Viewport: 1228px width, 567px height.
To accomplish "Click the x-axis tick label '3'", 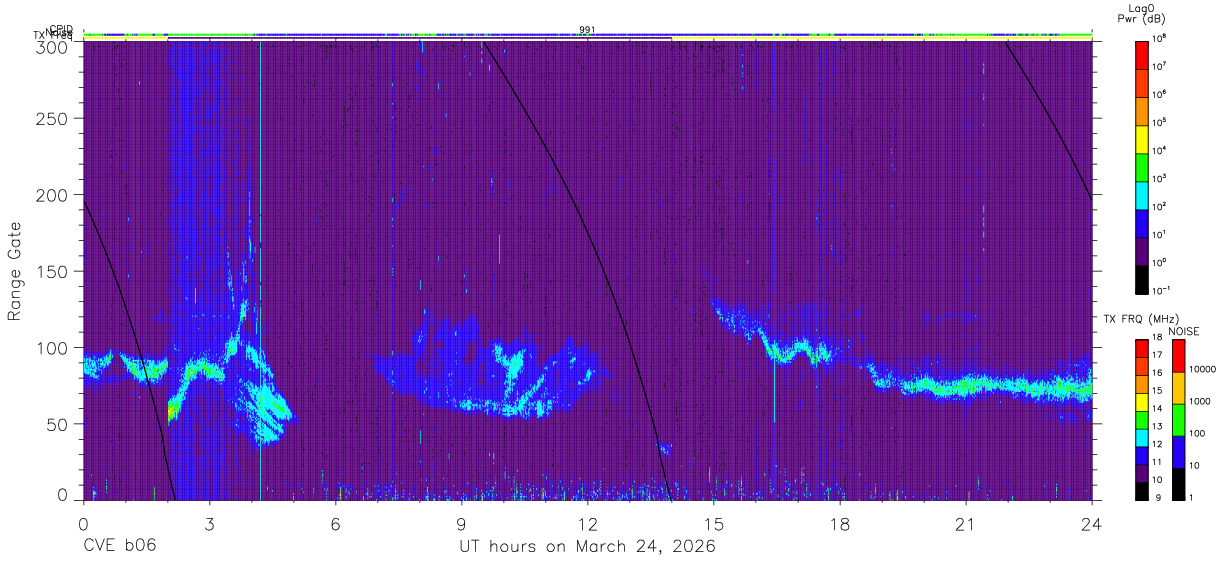I will pos(209,523).
